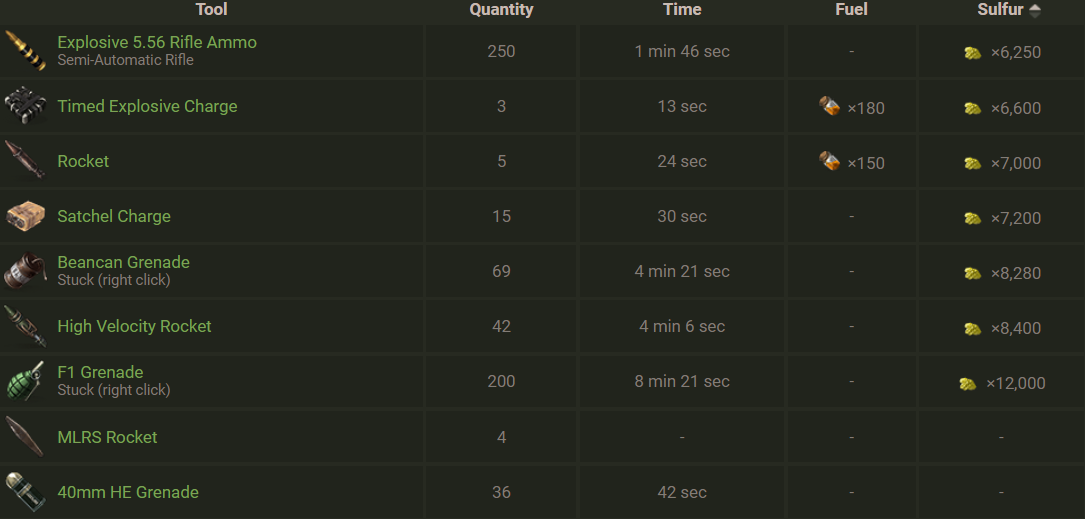The height and width of the screenshot is (519, 1085).
Task: Click the fuel icon for Timed Explosive Charge
Action: point(829,107)
